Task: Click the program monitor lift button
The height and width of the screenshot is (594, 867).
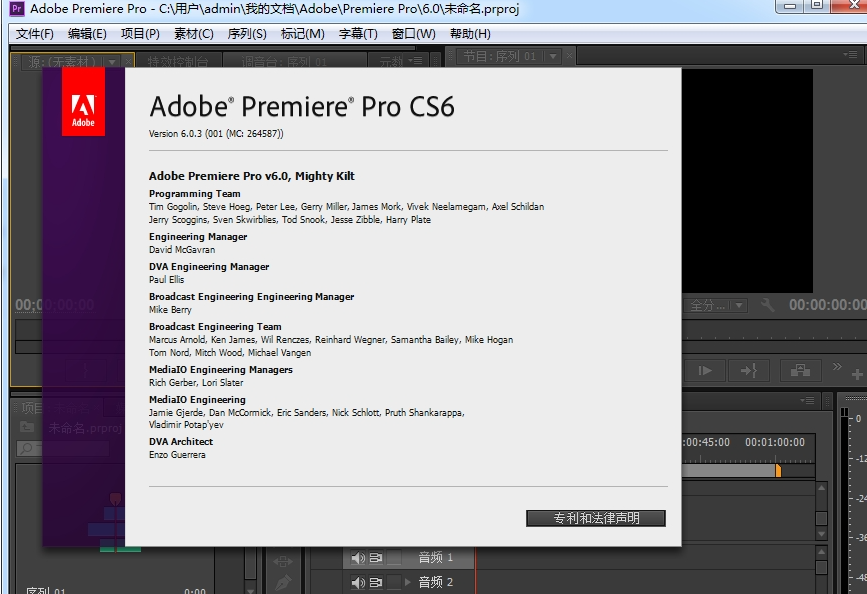Action: [800, 371]
